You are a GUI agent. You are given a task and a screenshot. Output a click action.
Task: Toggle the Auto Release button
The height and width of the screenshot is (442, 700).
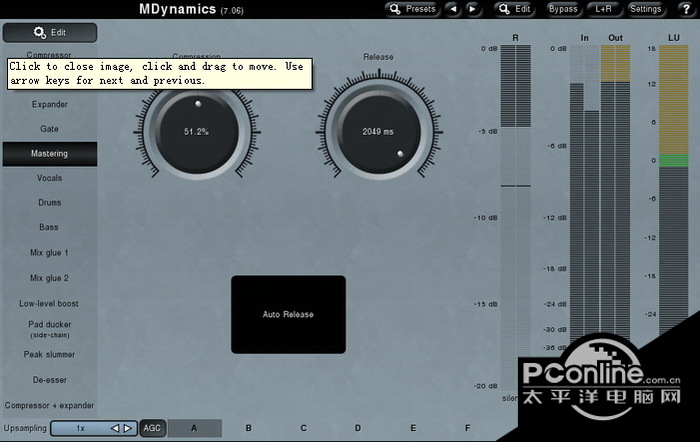(x=288, y=314)
